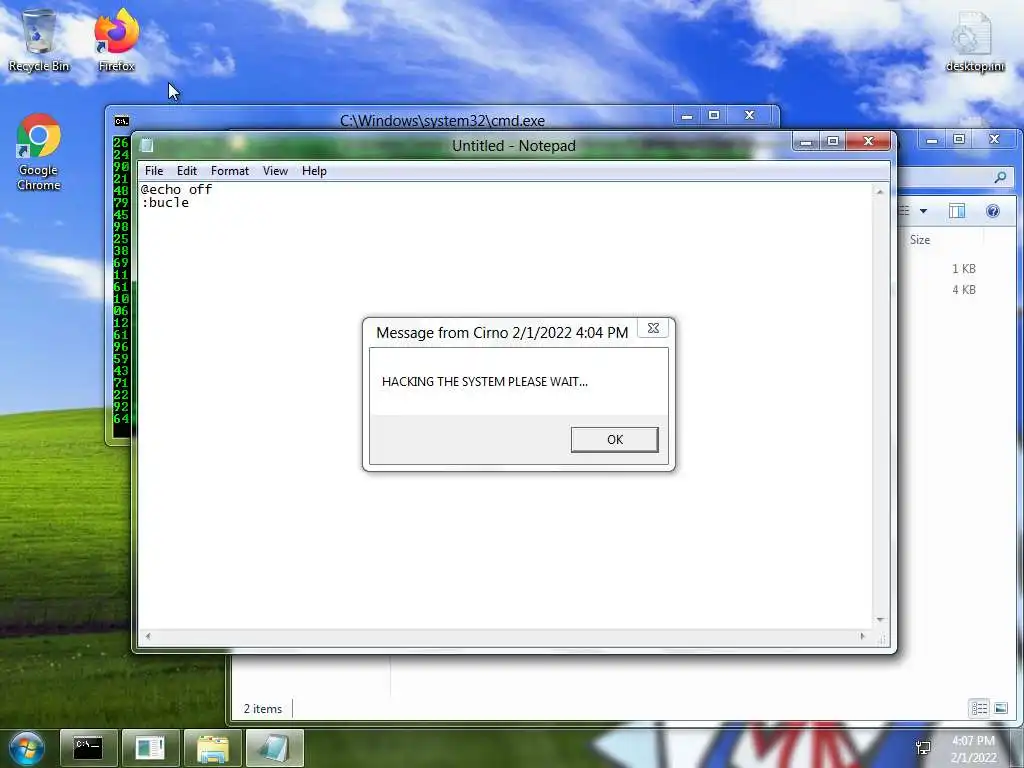The height and width of the screenshot is (768, 1024).
Task: Click the ':bucle' line in Notepad
Action: [165, 203]
